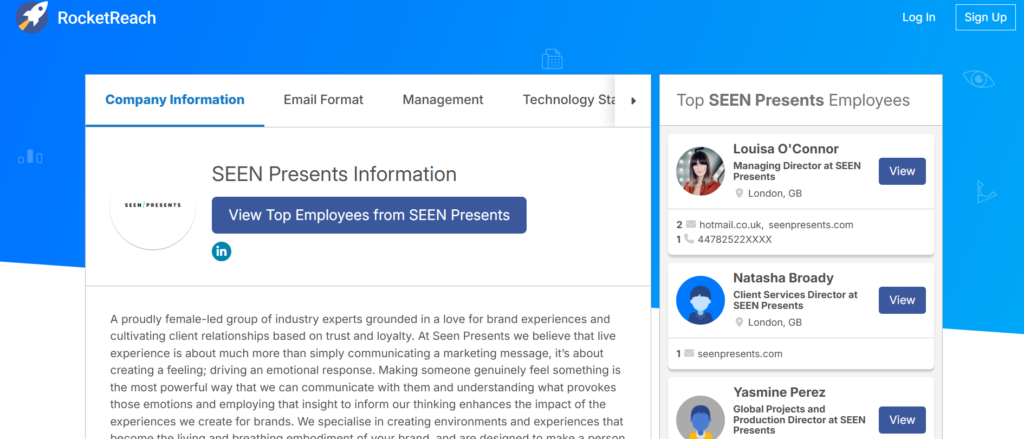
Task: Click the name Yasmine Perez
Action: tap(779, 392)
